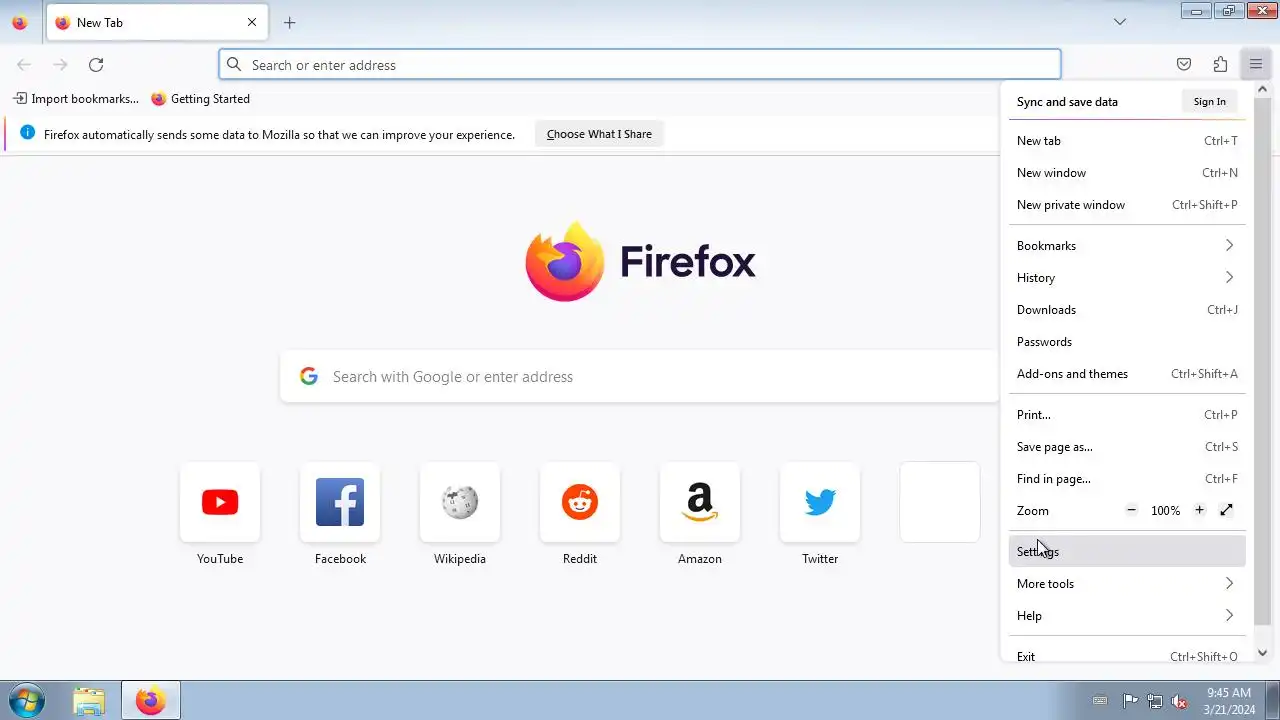Screen dimensions: 1280x720
Task: Click the on-screen keyboard tray icon
Action: pos(1100,701)
